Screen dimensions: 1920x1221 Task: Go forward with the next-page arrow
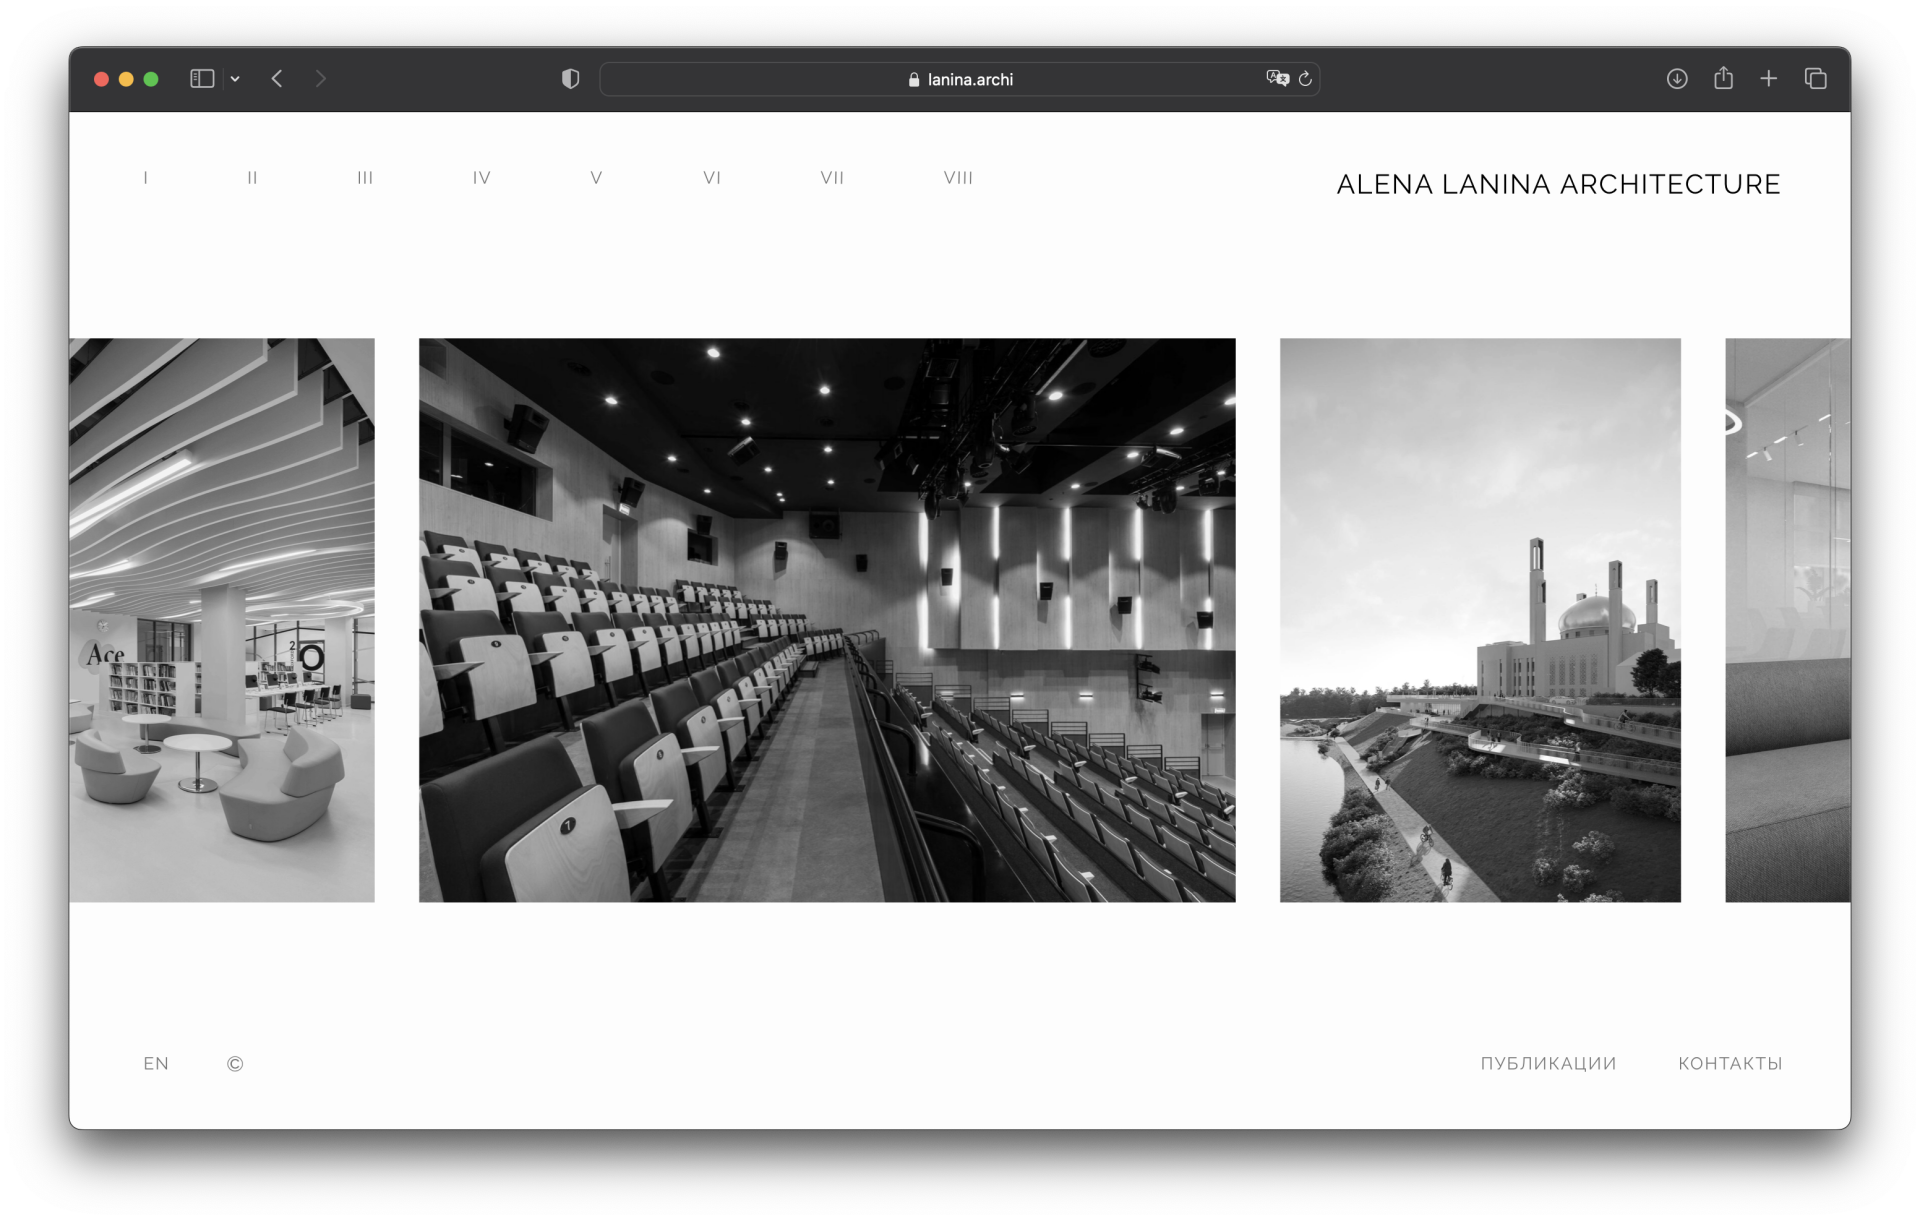point(320,79)
